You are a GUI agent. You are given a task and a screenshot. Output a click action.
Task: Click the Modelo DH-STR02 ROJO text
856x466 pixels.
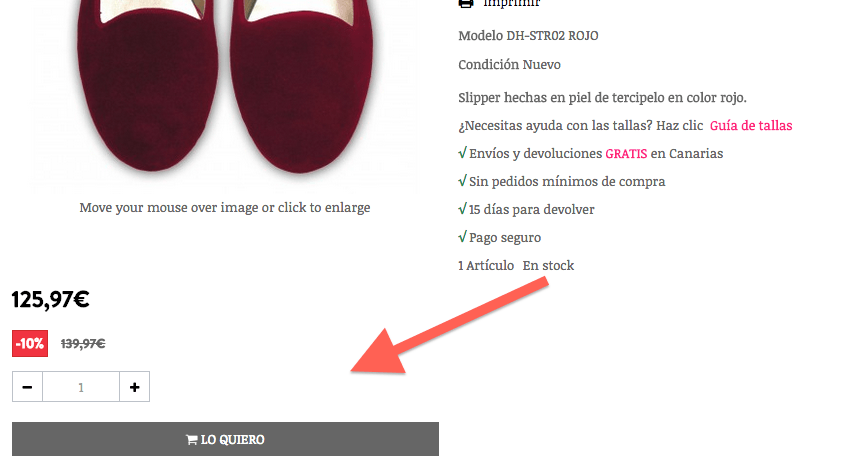click(528, 35)
